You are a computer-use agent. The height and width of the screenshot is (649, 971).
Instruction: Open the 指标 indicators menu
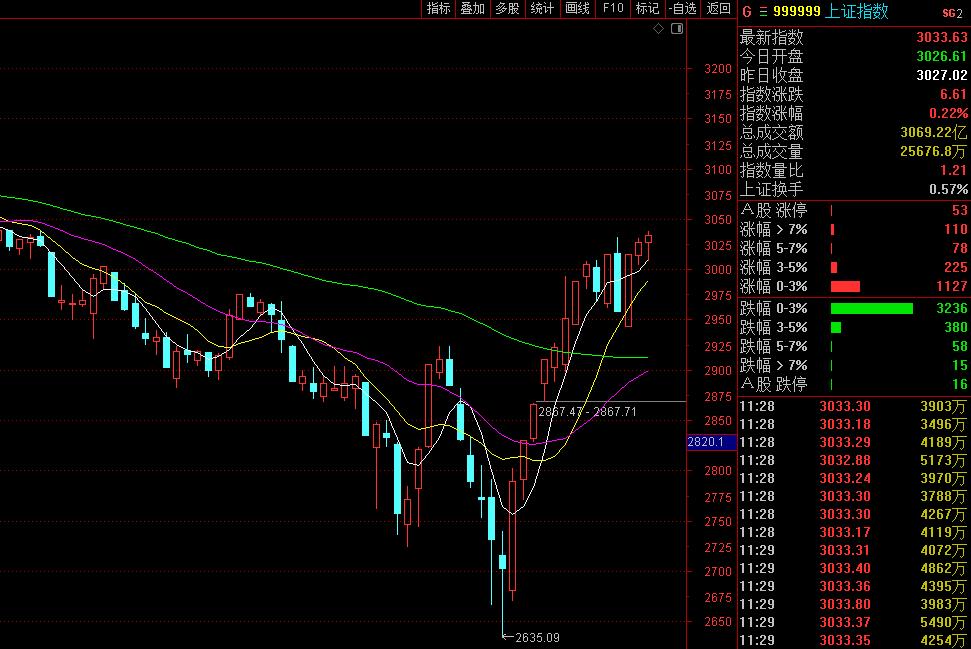coord(438,8)
